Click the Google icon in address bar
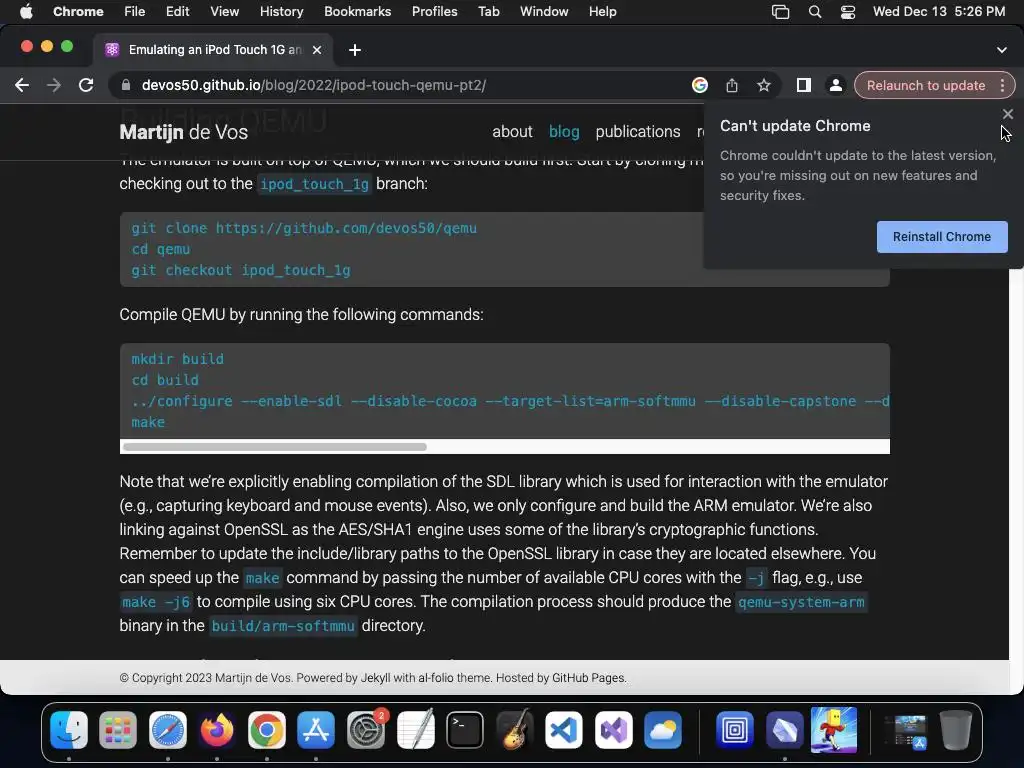Image resolution: width=1024 pixels, height=768 pixels. click(x=700, y=85)
